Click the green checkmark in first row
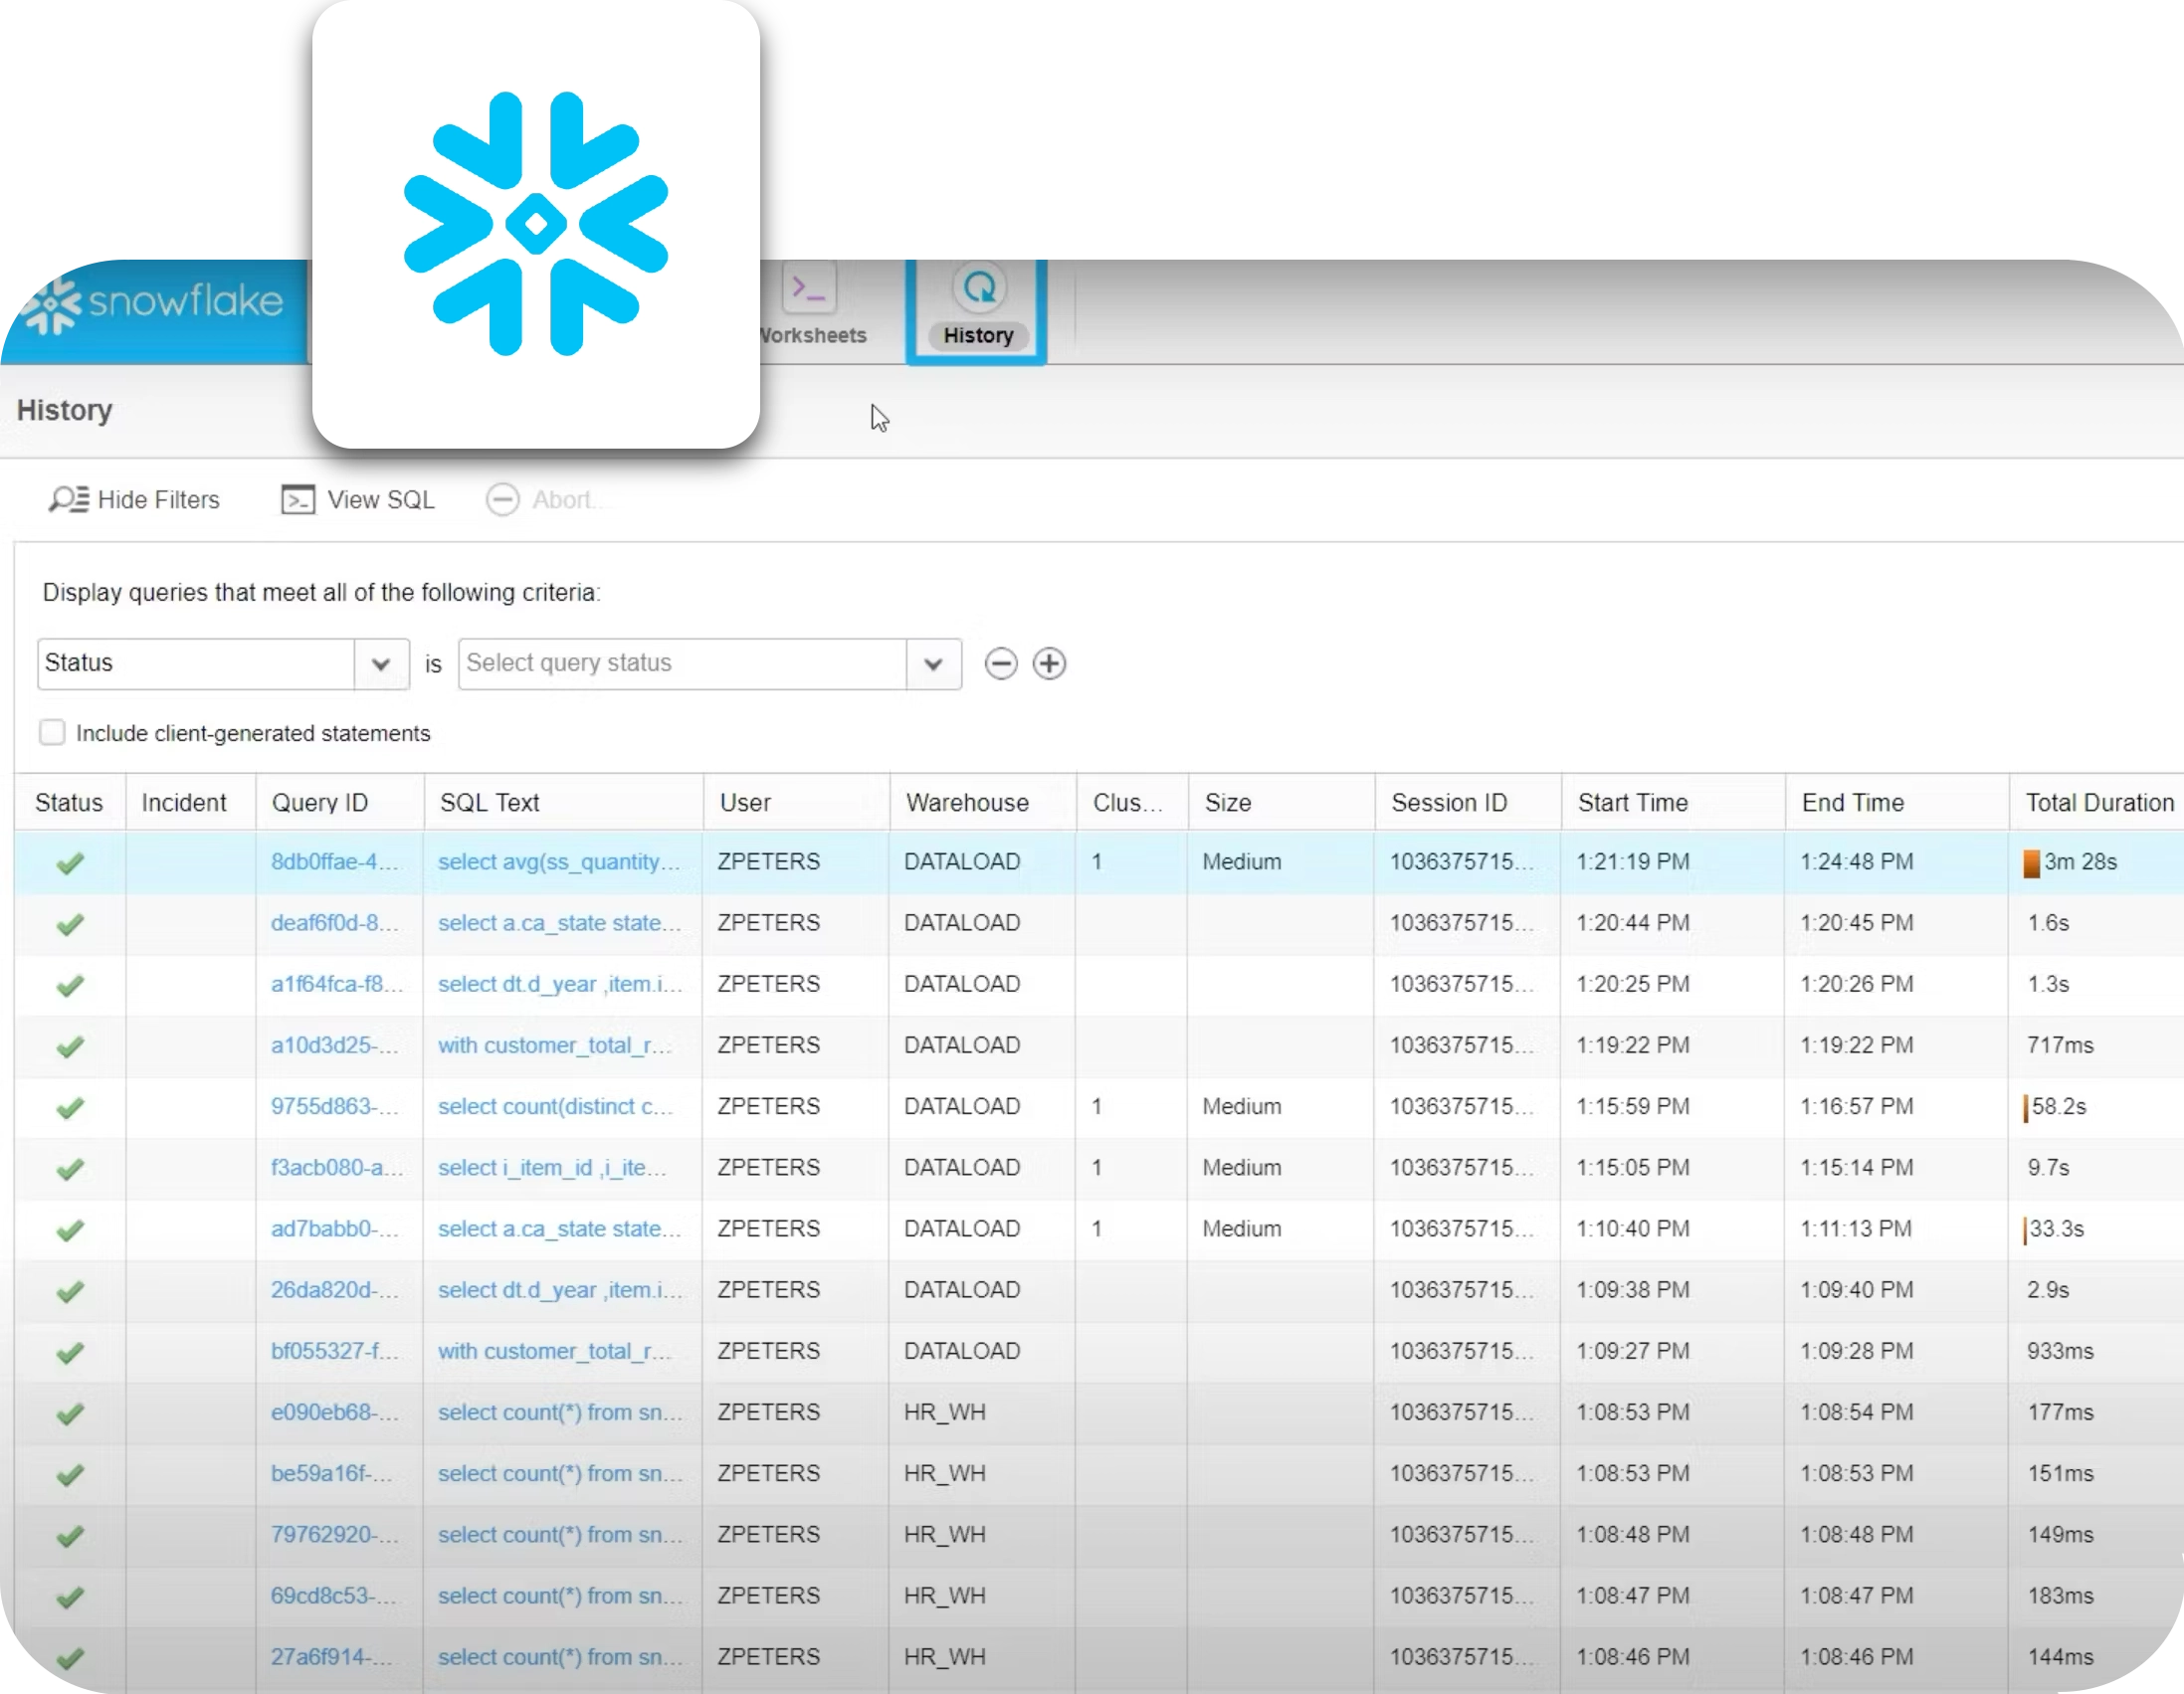Image resolution: width=2184 pixels, height=1694 pixels. (x=70, y=862)
